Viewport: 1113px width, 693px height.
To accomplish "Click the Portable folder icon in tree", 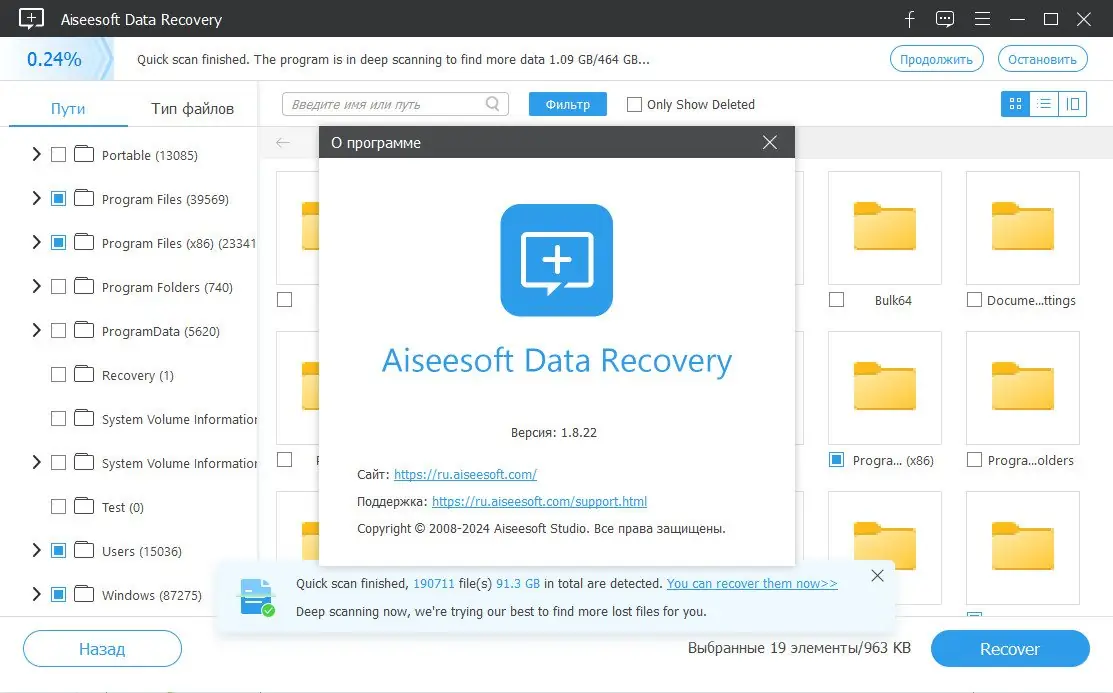I will click(84, 154).
